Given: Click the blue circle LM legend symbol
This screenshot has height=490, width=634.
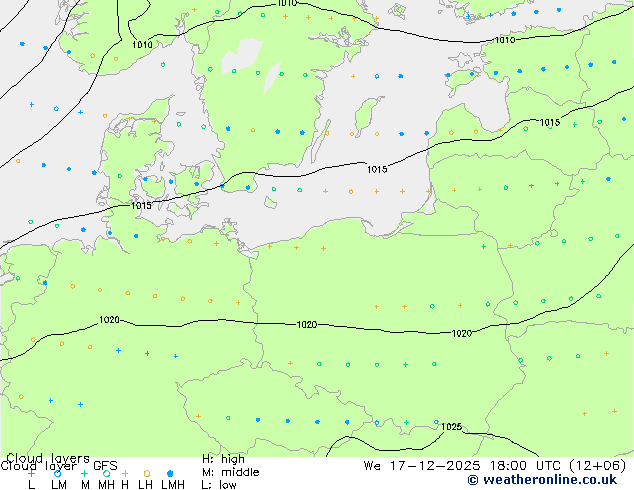Looking at the screenshot, I should [58, 473].
